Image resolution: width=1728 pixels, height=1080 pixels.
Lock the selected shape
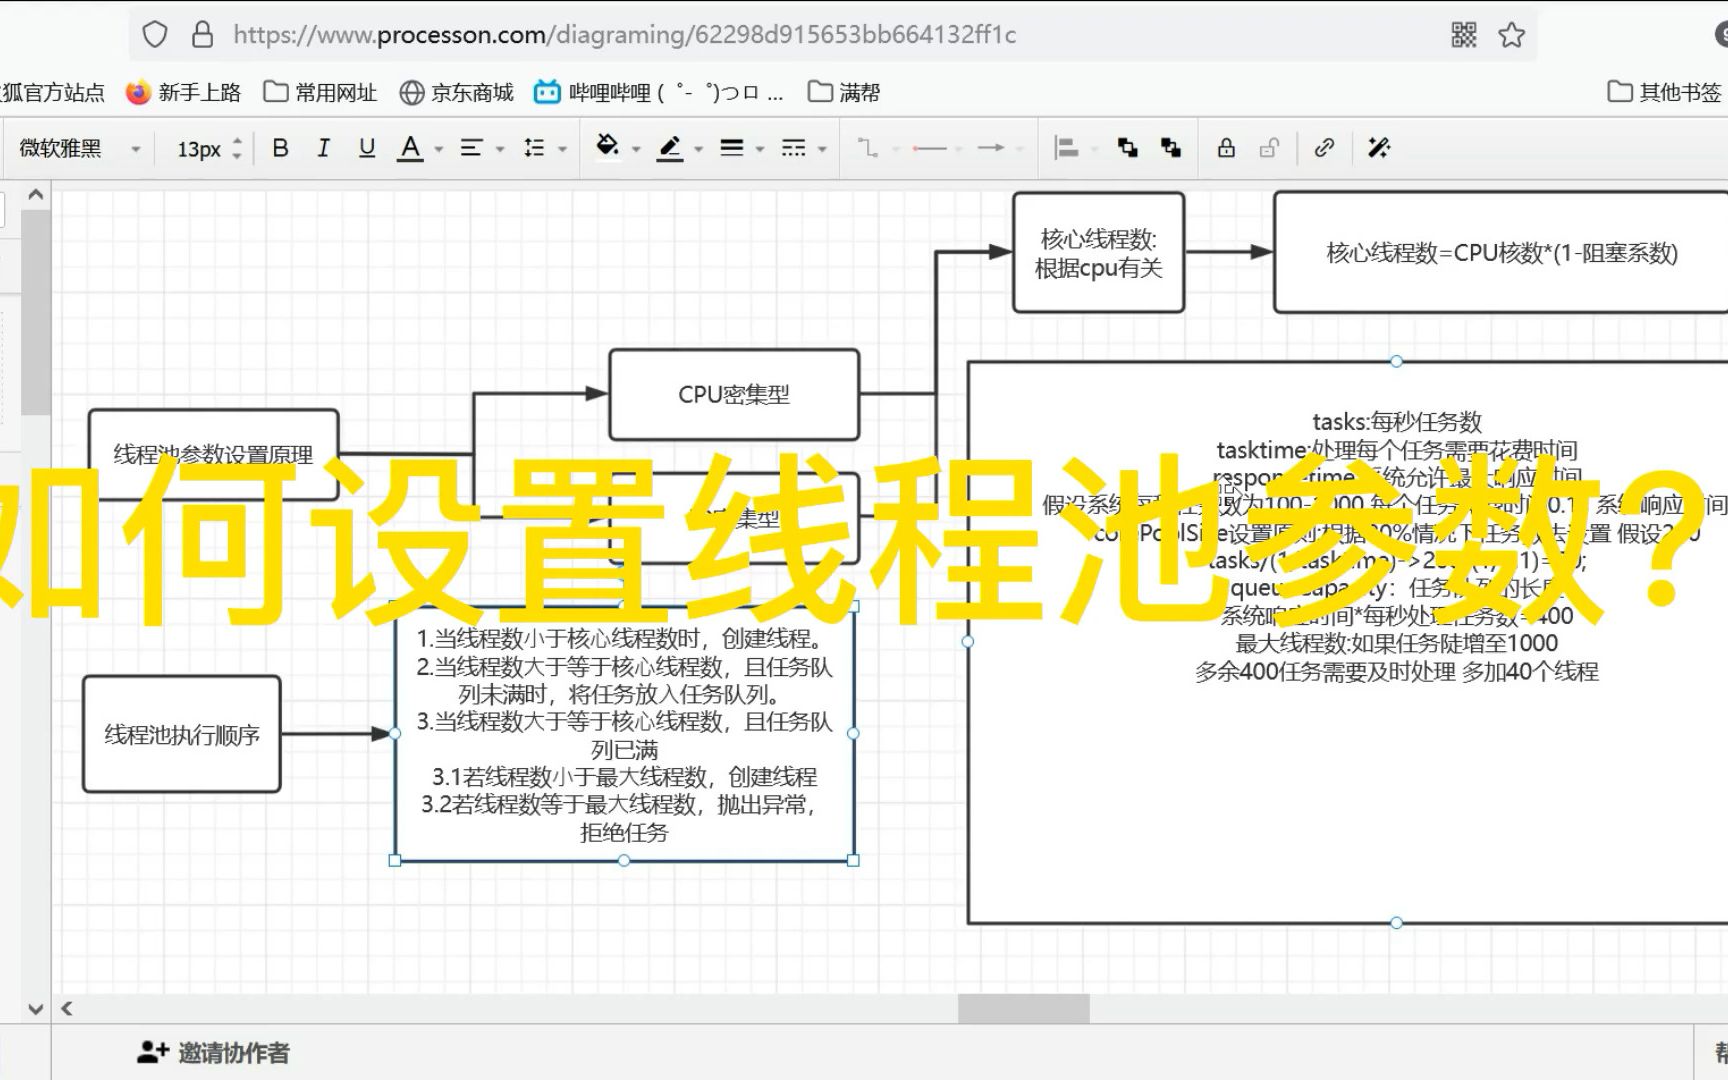[x=1226, y=148]
